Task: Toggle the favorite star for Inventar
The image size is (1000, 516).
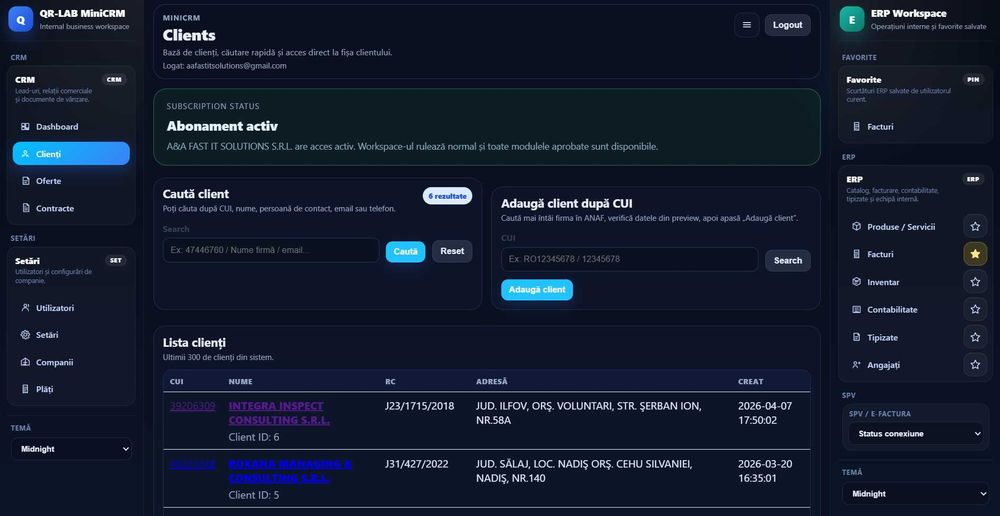Action: [x=975, y=282]
